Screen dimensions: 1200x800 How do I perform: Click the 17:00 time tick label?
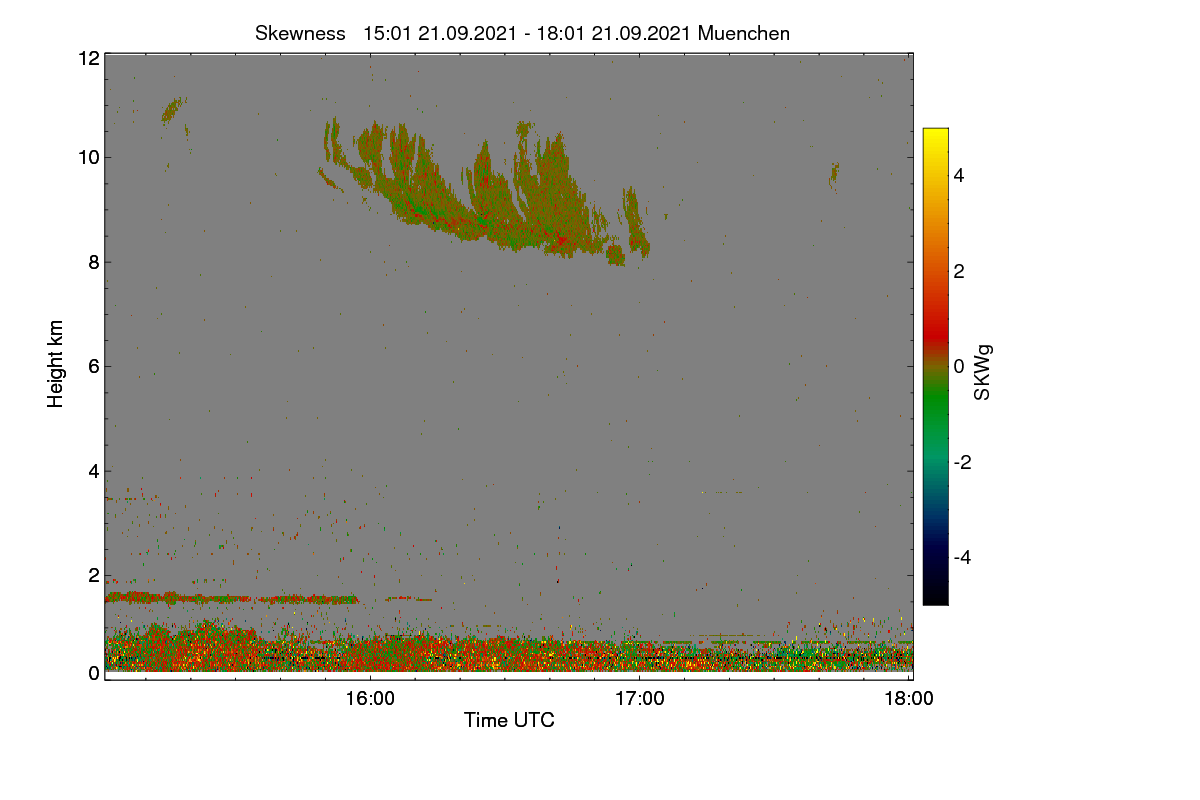coord(640,699)
